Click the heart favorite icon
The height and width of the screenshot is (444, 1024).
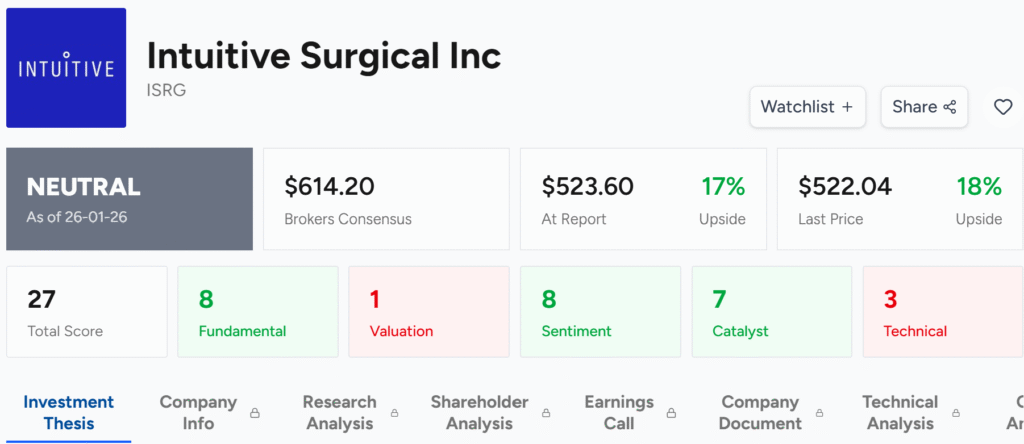(1002, 107)
